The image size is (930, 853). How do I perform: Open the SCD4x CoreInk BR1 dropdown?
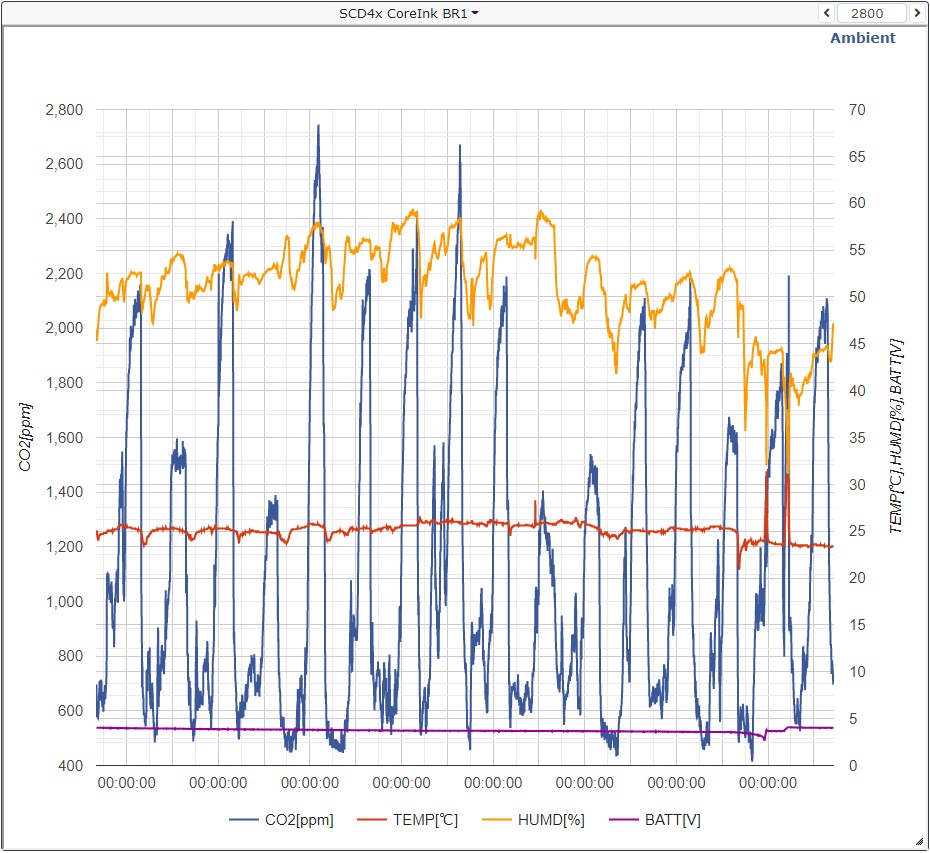click(408, 13)
